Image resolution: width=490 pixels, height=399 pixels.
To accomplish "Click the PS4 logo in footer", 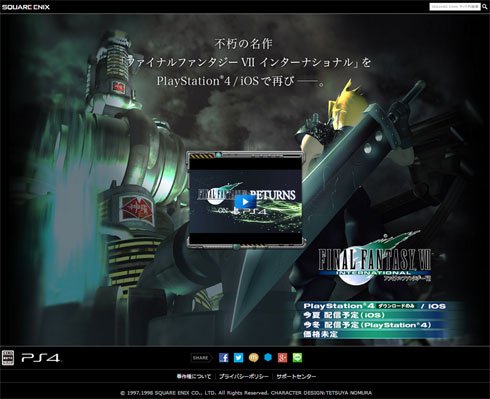I will click(41, 358).
